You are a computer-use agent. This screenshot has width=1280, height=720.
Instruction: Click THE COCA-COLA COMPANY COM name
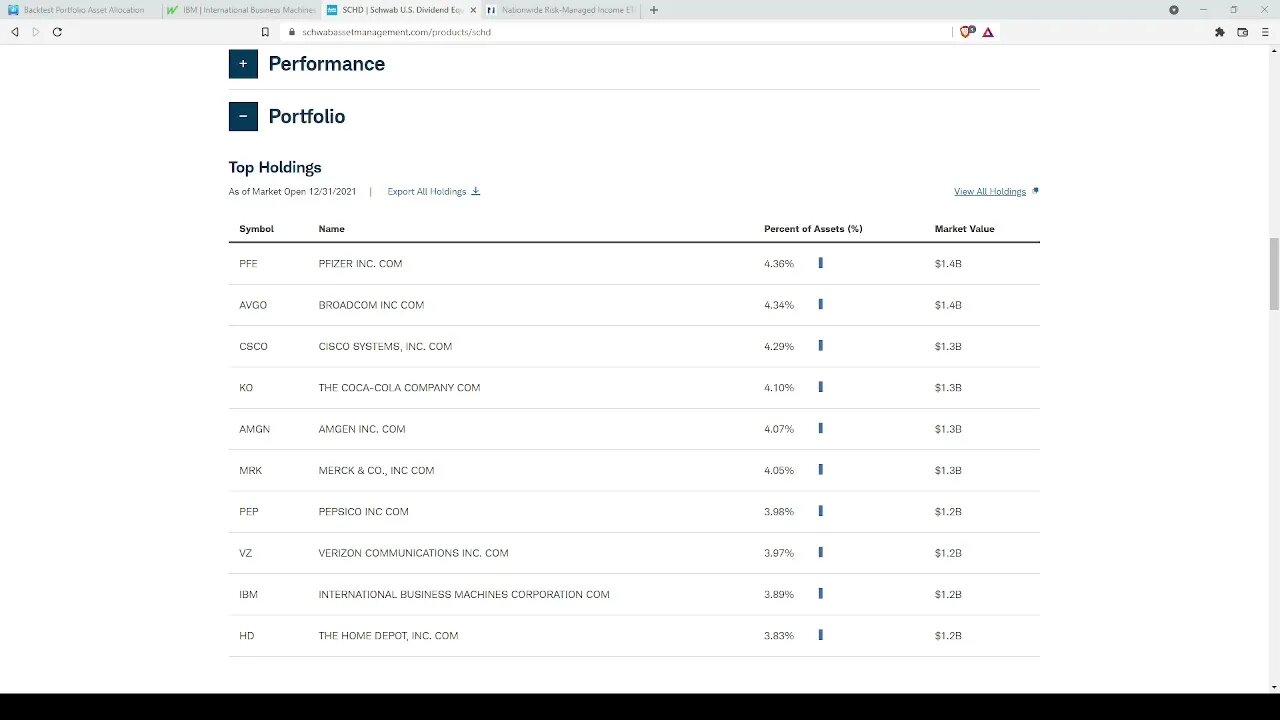[x=399, y=388]
